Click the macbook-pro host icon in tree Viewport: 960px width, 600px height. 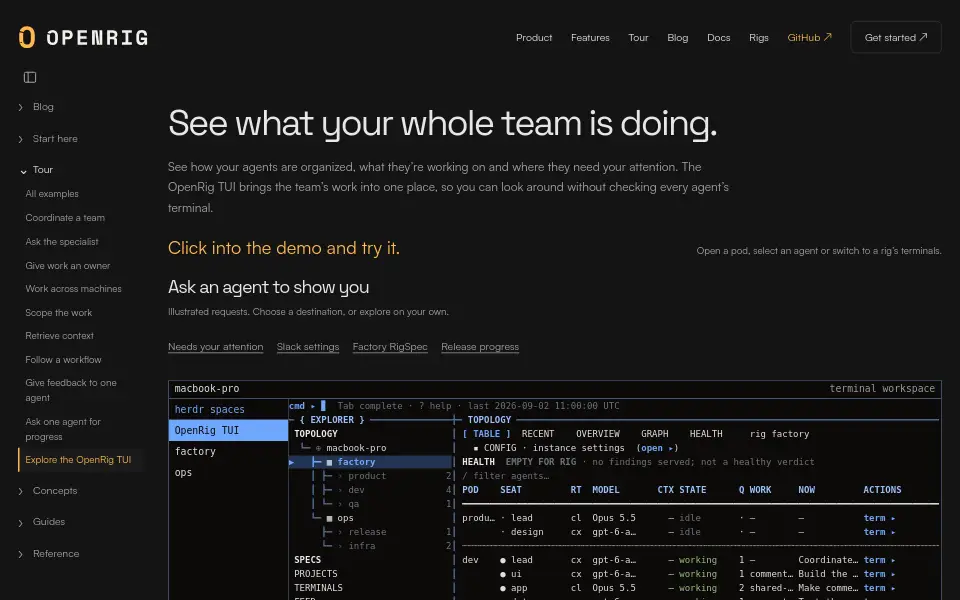(318, 448)
